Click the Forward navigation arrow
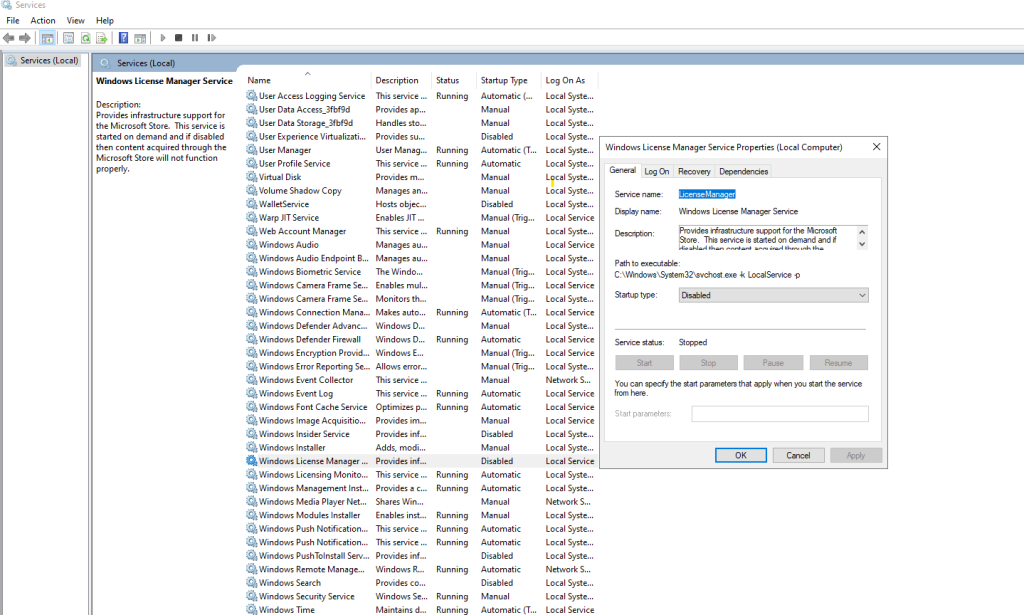 (x=26, y=37)
